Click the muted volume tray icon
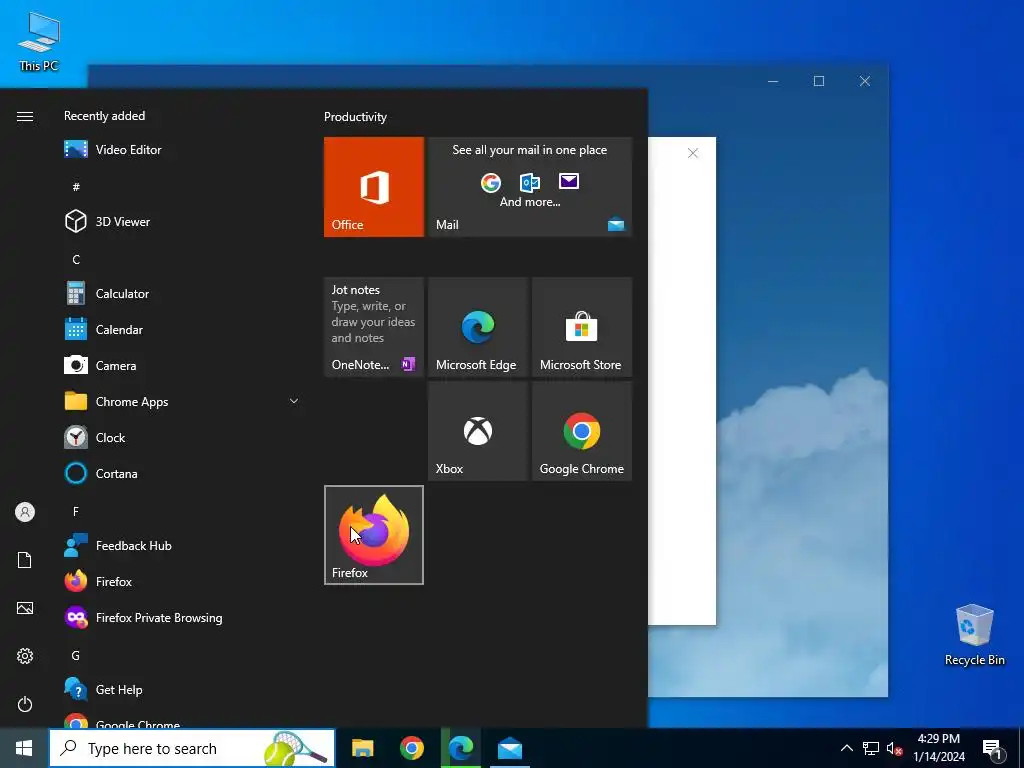The image size is (1024, 768). pos(894,748)
